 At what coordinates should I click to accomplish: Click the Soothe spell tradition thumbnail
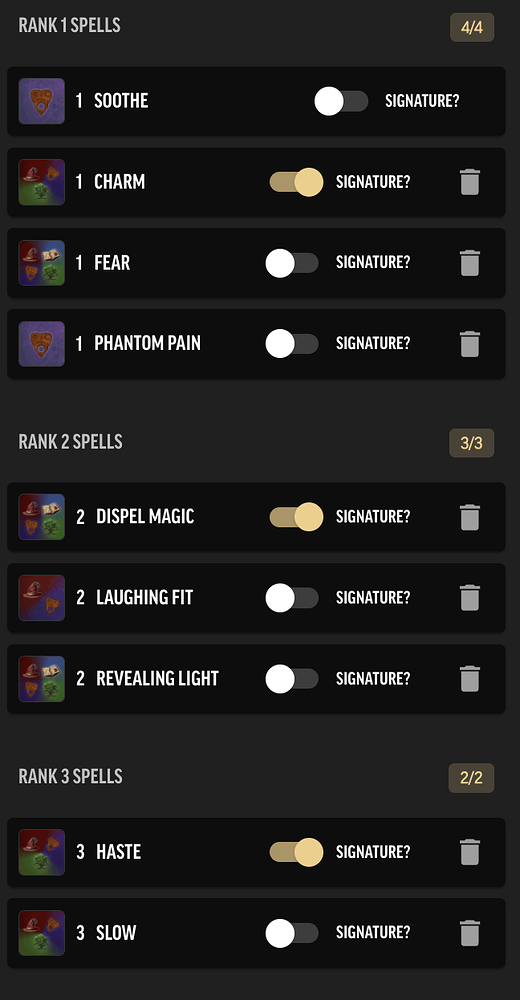(x=41, y=101)
